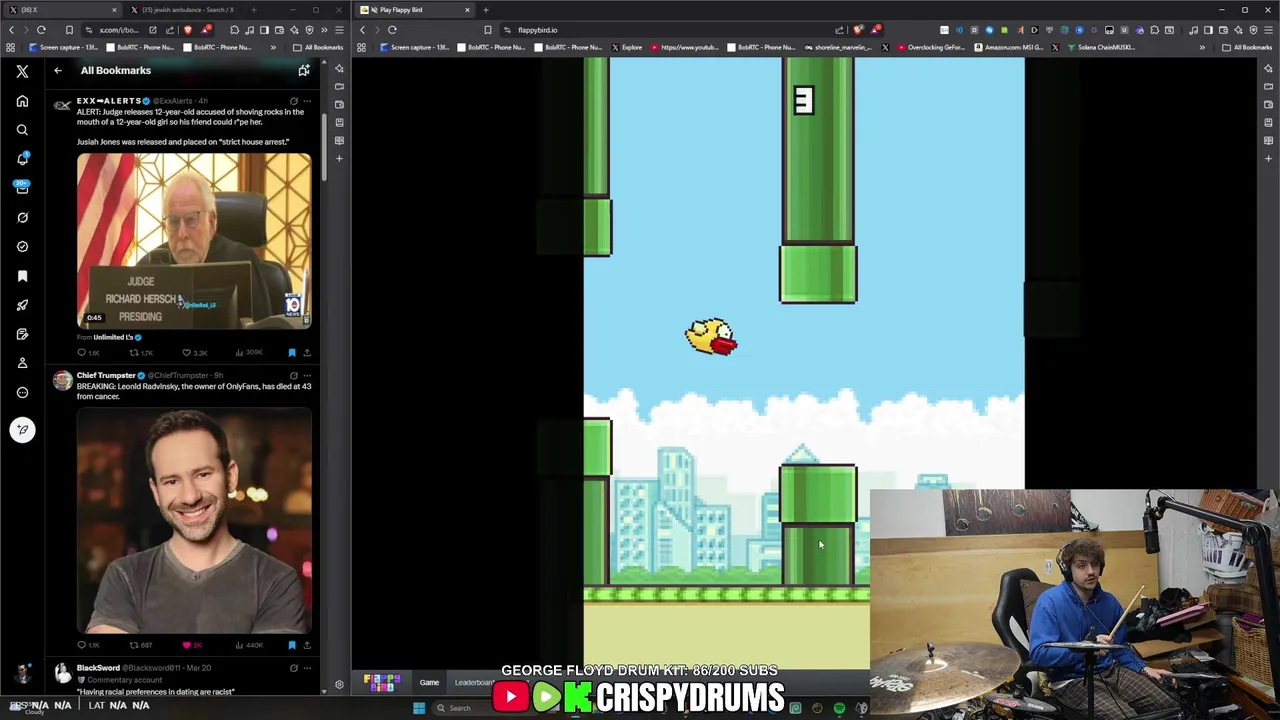Open X notifications bell
The image size is (1280, 720).
(x=22, y=159)
